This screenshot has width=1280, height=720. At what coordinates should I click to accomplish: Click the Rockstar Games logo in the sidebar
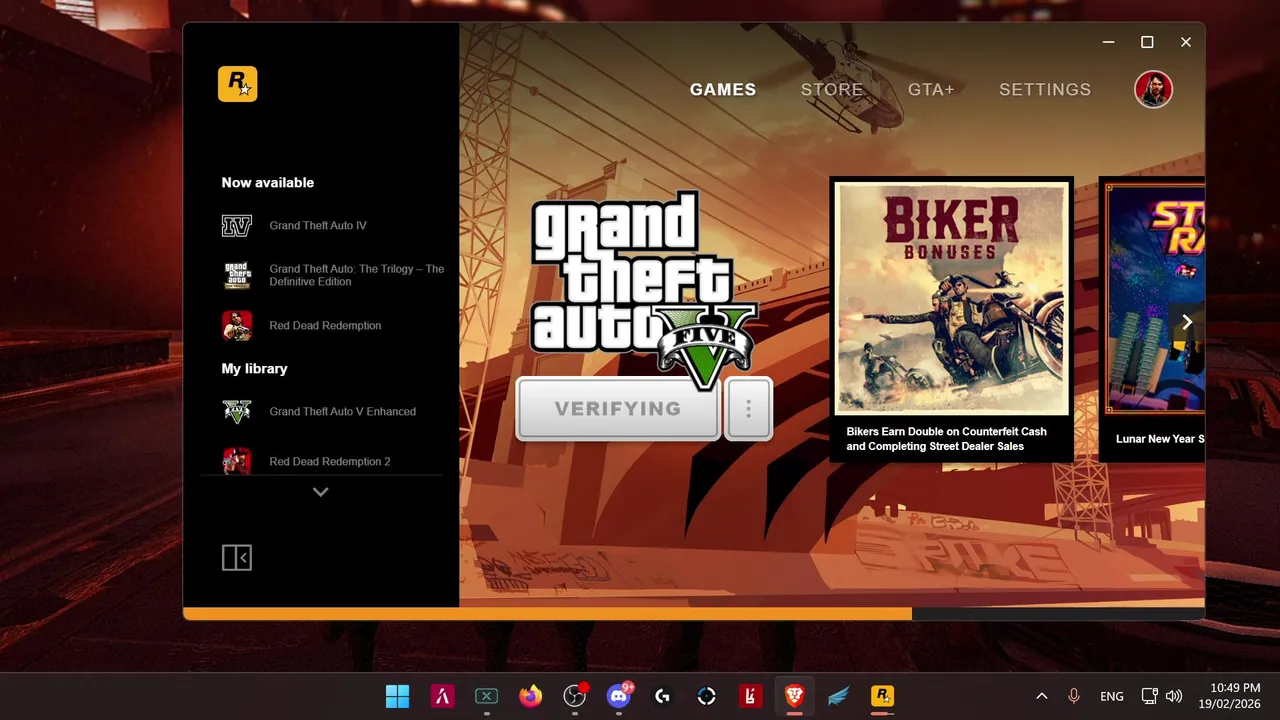[x=238, y=84]
